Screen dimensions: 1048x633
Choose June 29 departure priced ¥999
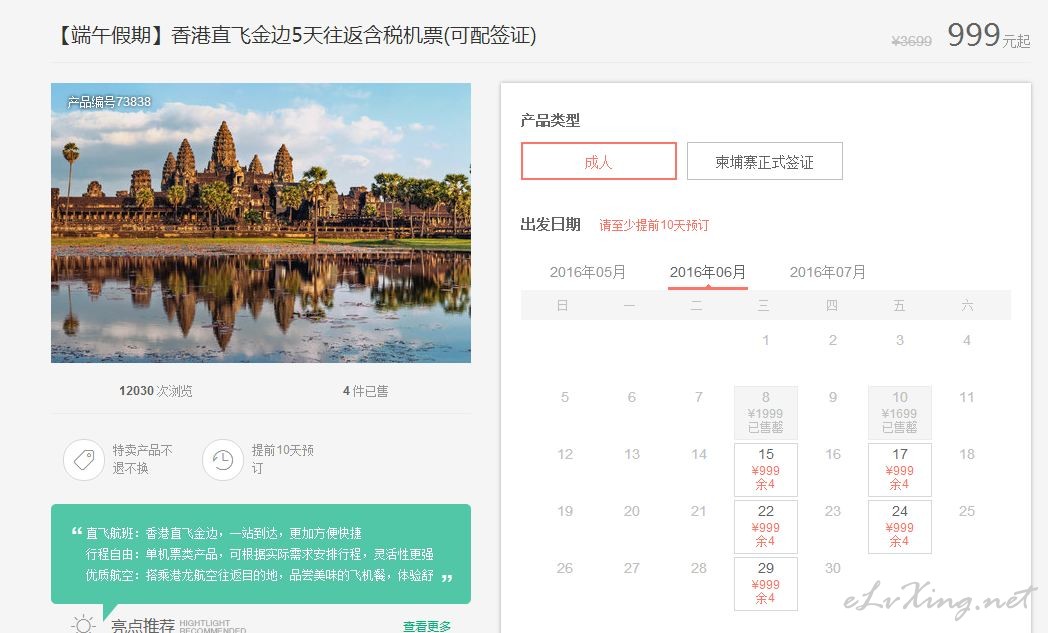point(765,584)
